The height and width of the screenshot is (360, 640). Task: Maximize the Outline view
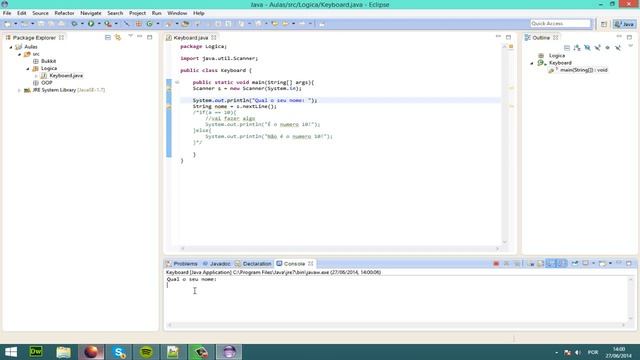[x=629, y=37]
